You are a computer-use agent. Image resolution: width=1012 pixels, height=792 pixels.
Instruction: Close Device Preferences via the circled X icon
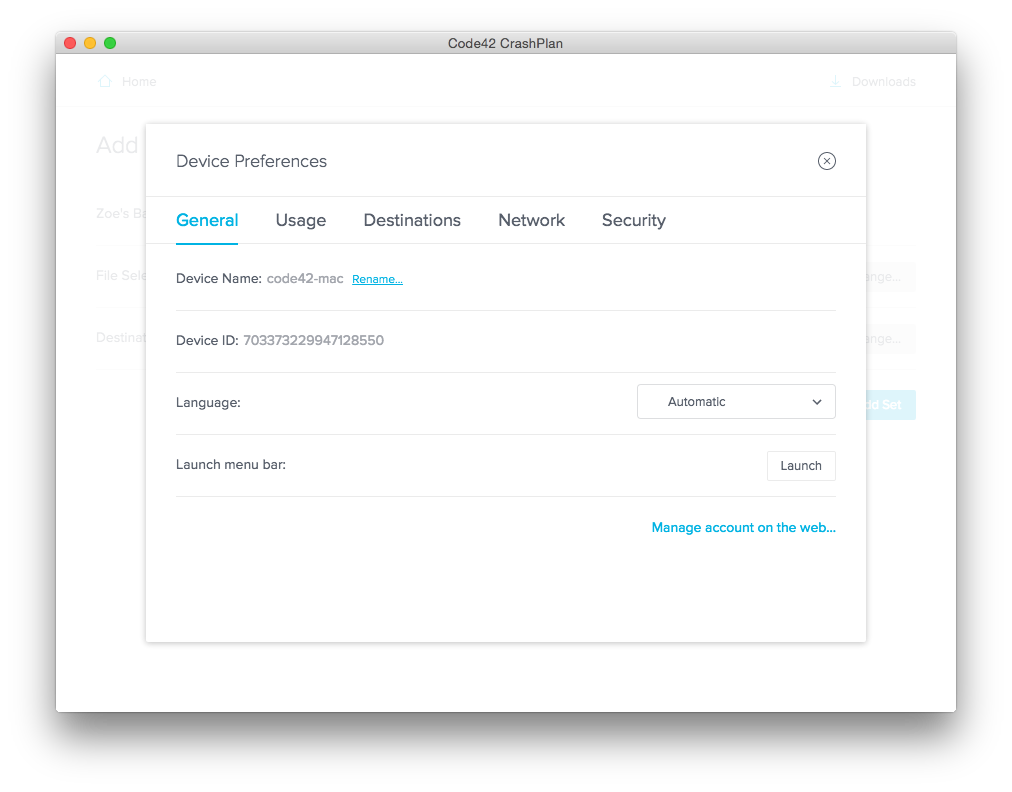pyautogui.click(x=827, y=160)
